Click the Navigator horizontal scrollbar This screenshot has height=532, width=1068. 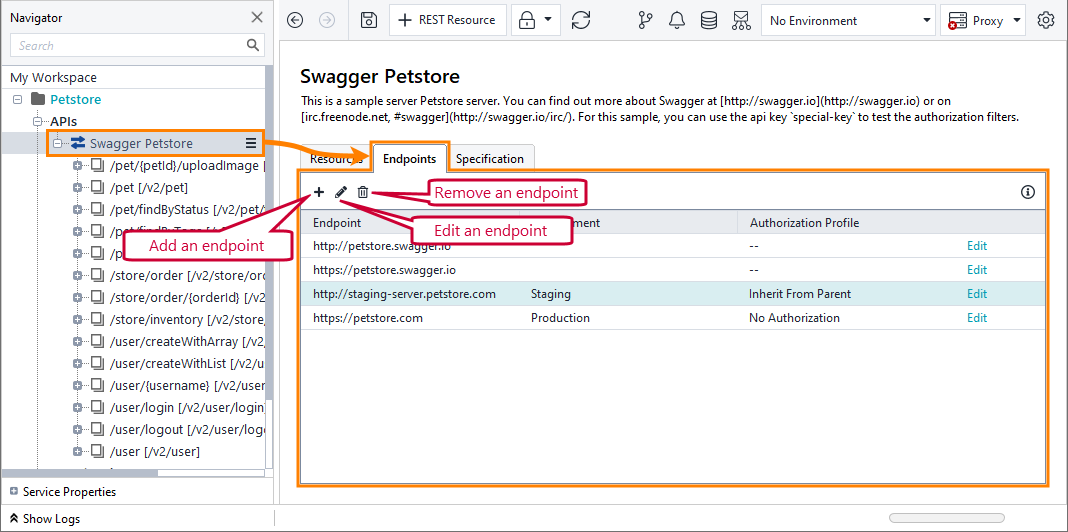pos(80,473)
